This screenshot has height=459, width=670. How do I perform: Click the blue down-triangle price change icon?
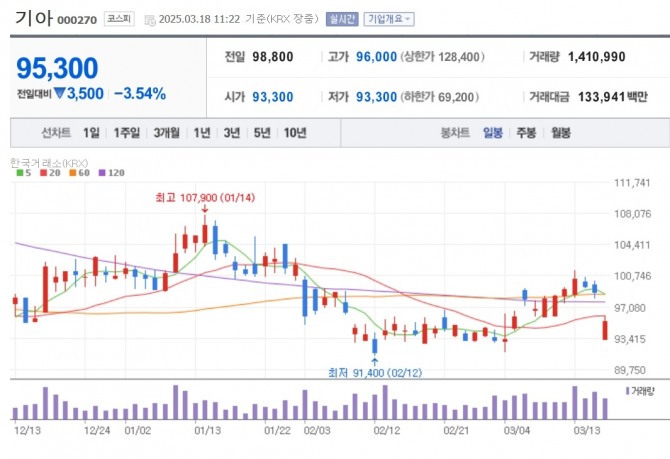[60, 94]
